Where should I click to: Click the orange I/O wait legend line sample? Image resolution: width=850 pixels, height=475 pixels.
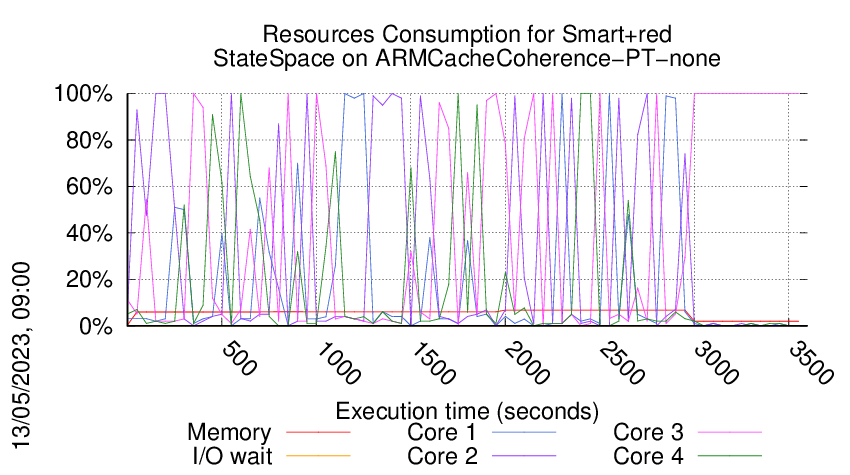318,456
